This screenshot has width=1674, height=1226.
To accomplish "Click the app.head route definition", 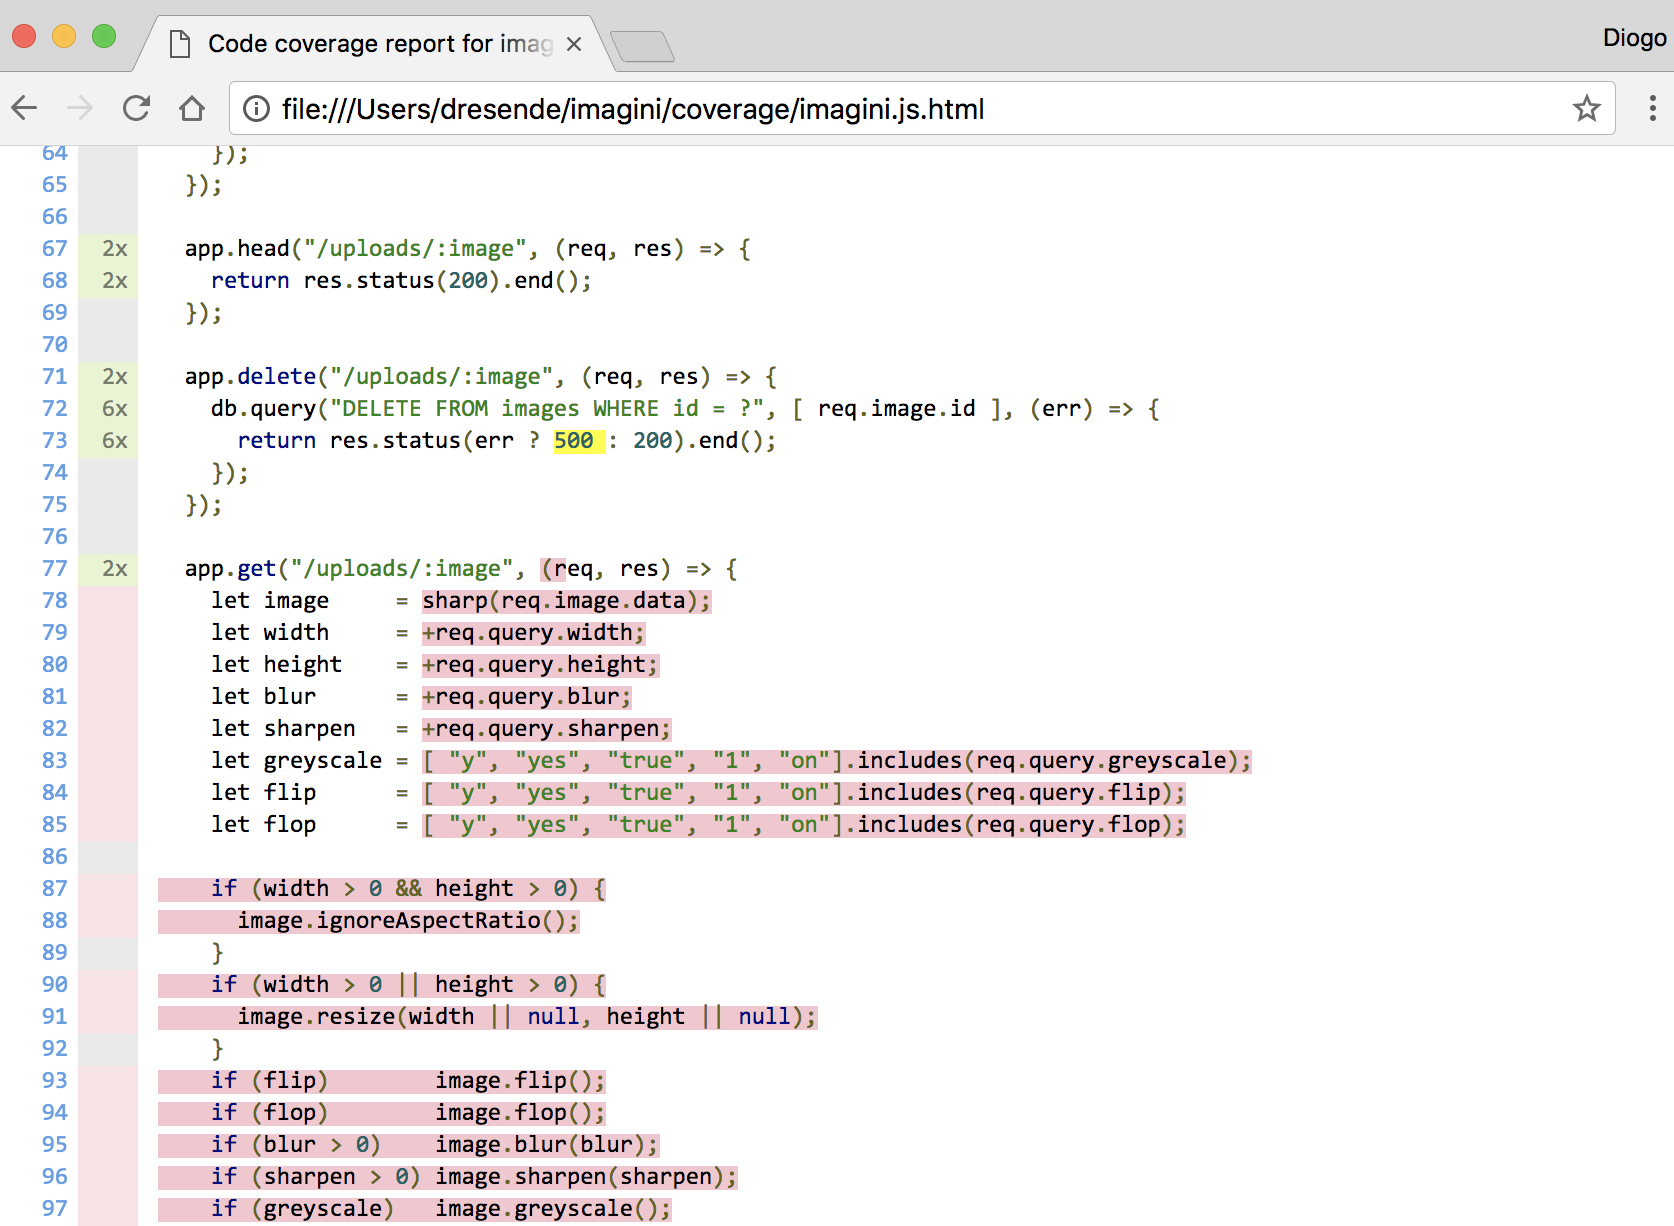I will click(x=467, y=249).
